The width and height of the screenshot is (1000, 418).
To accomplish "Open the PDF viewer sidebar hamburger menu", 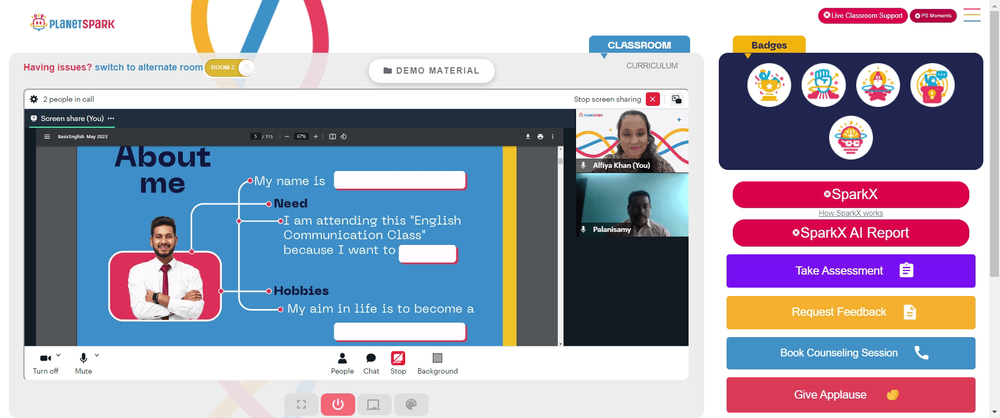I will pyautogui.click(x=47, y=137).
